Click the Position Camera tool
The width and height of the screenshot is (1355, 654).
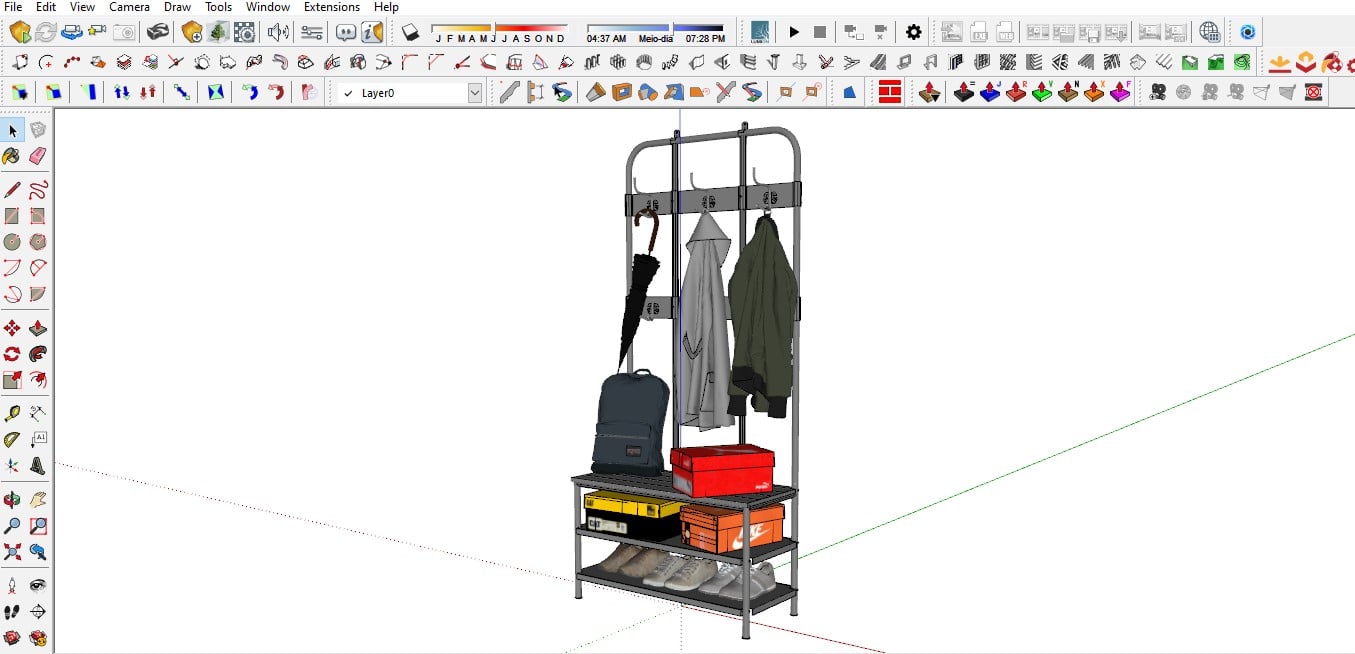click(12, 585)
